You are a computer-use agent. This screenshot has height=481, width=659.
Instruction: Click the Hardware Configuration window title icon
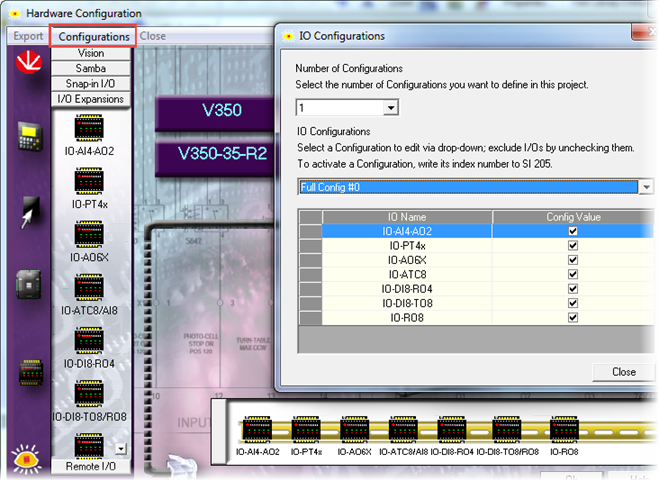coord(15,14)
